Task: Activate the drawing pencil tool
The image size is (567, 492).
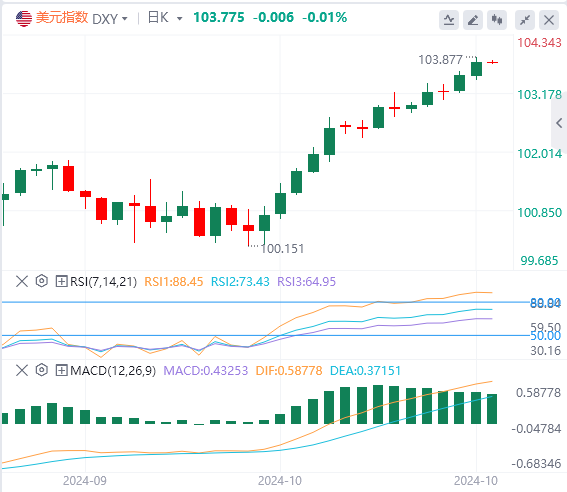Action: pos(473,20)
